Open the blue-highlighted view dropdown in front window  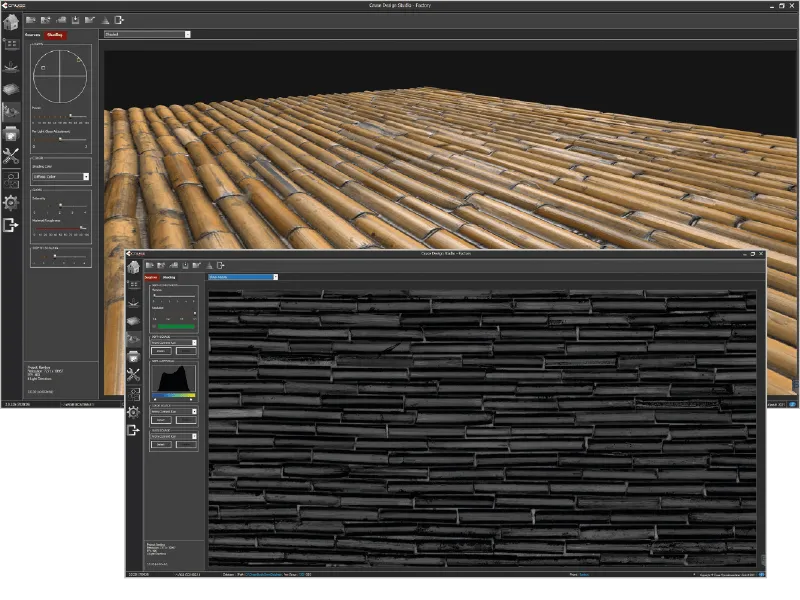[242, 277]
